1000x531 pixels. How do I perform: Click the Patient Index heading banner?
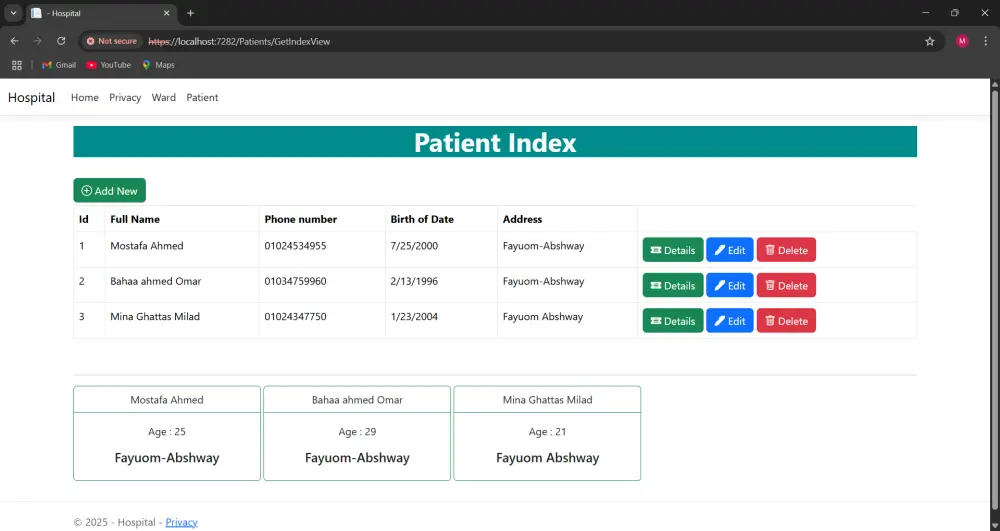pyautogui.click(x=495, y=142)
